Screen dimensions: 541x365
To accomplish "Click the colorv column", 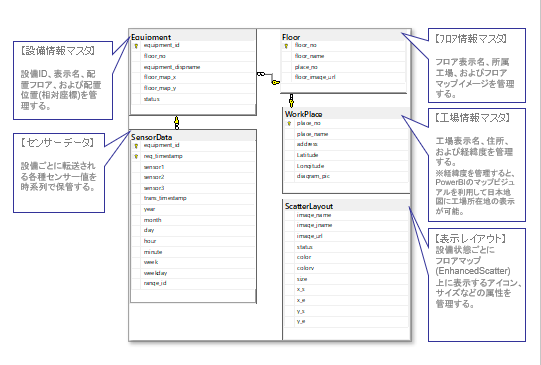I will [x=305, y=268].
